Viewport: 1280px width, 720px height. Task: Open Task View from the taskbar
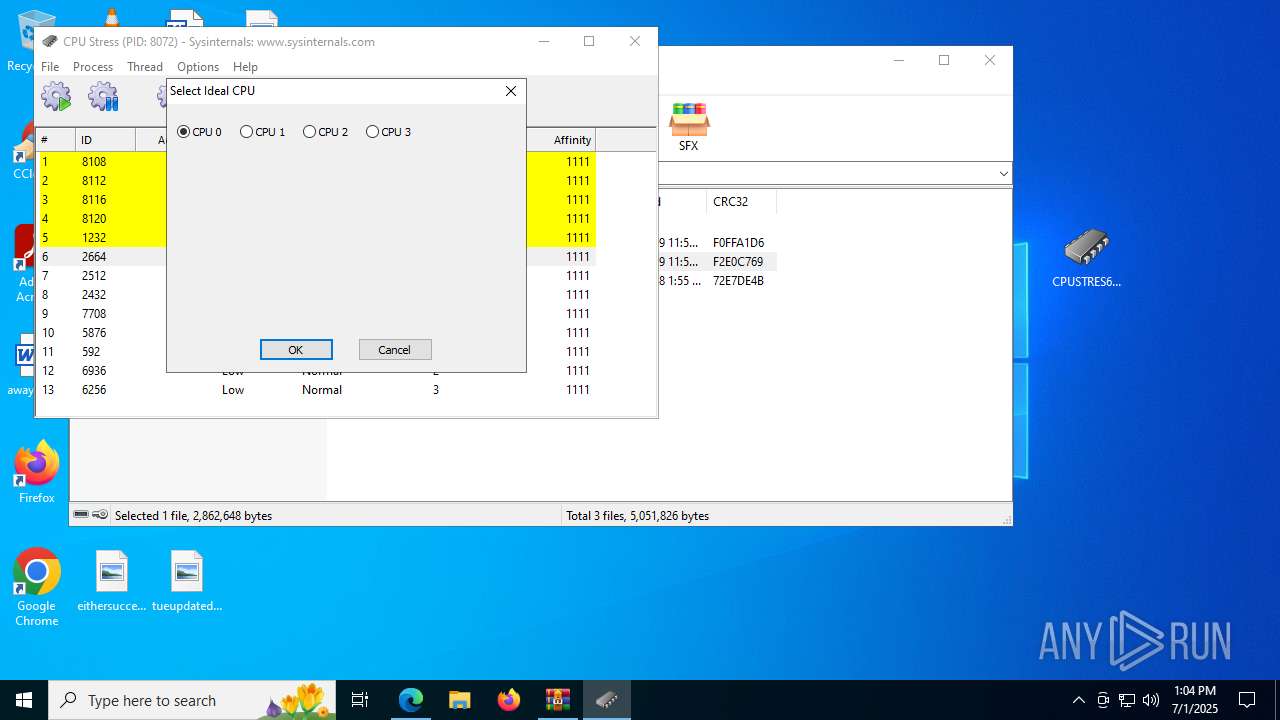point(360,700)
